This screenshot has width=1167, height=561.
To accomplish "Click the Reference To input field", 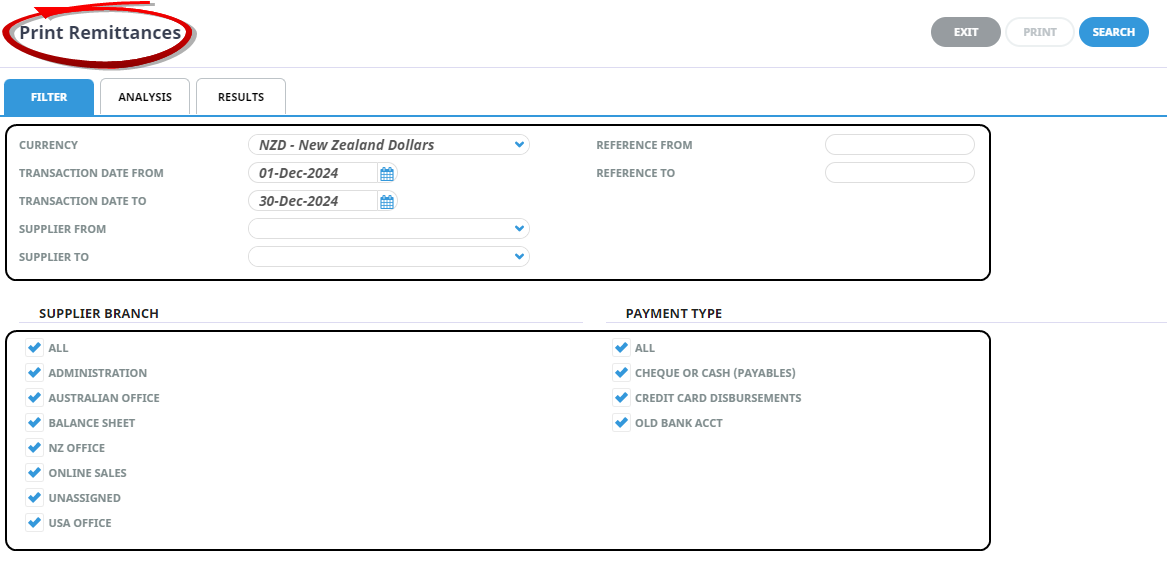I will pos(899,173).
